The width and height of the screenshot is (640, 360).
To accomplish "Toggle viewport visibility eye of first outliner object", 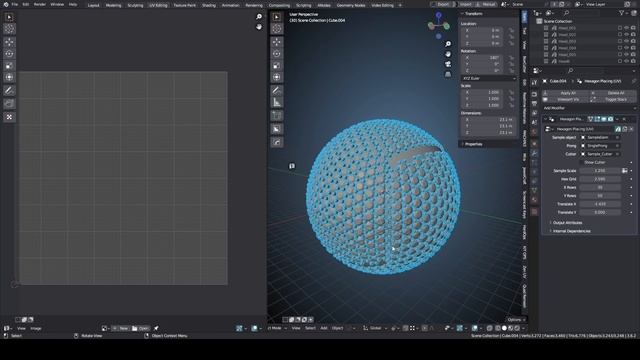I will pos(627,28).
